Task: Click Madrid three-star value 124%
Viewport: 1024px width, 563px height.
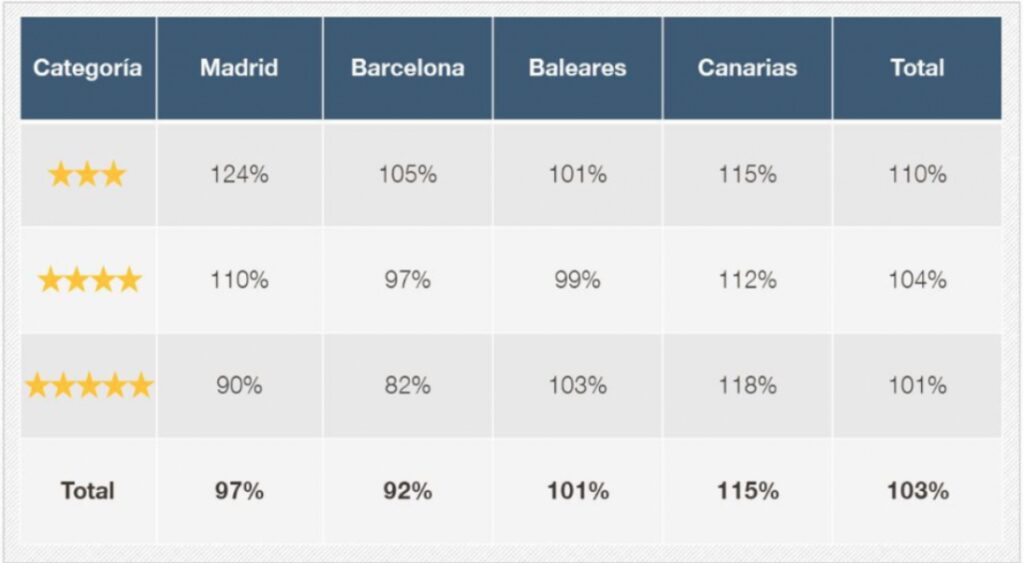Action: point(239,175)
